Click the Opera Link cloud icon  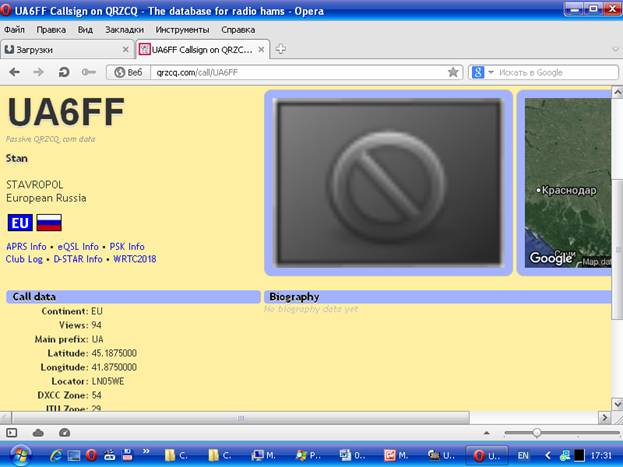pyautogui.click(x=38, y=433)
